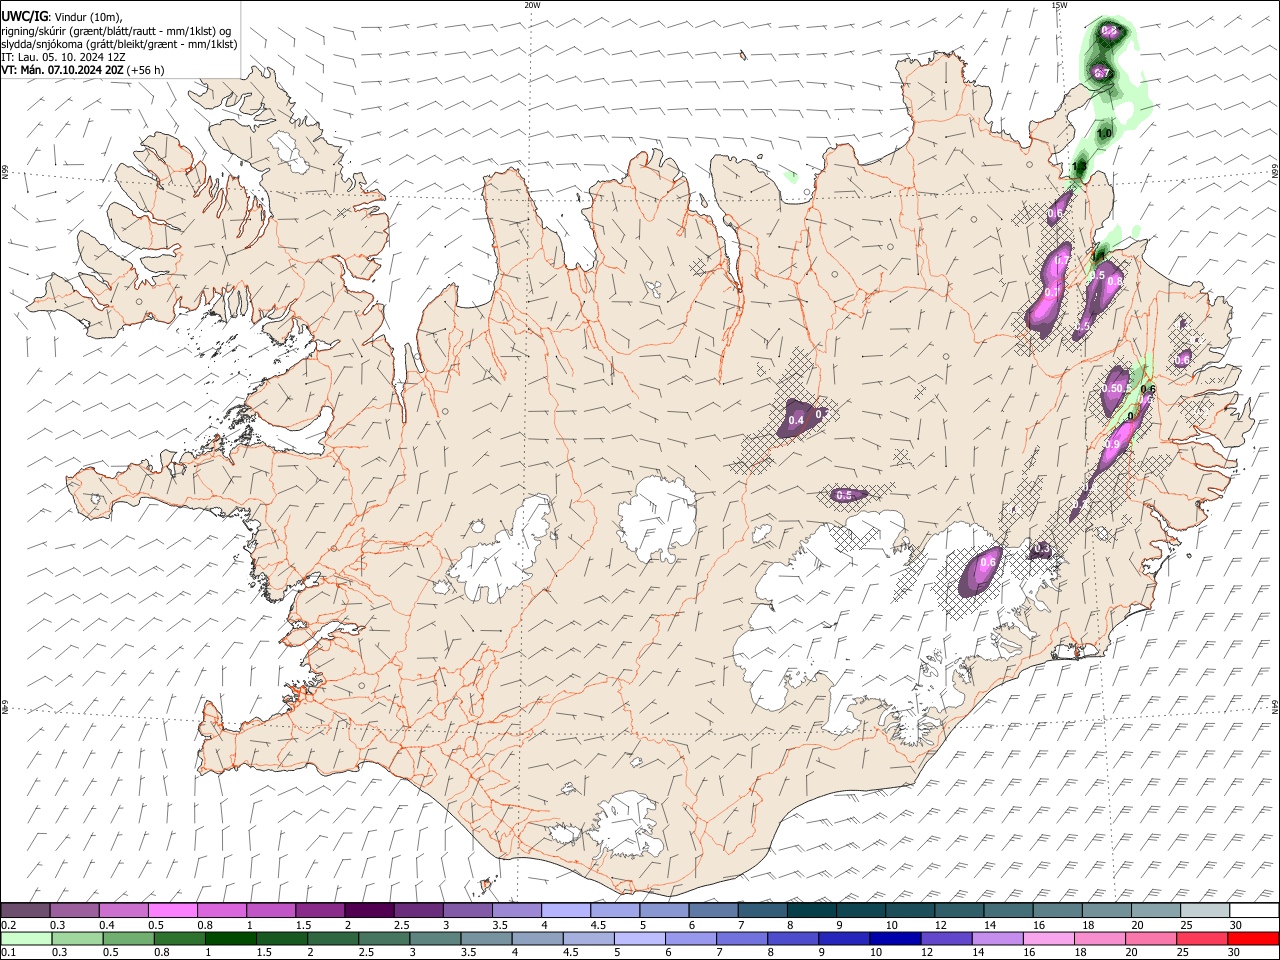Click the 0.5 value on the small patch north of Vatnajökull
This screenshot has height=960, width=1280.
coord(843,495)
